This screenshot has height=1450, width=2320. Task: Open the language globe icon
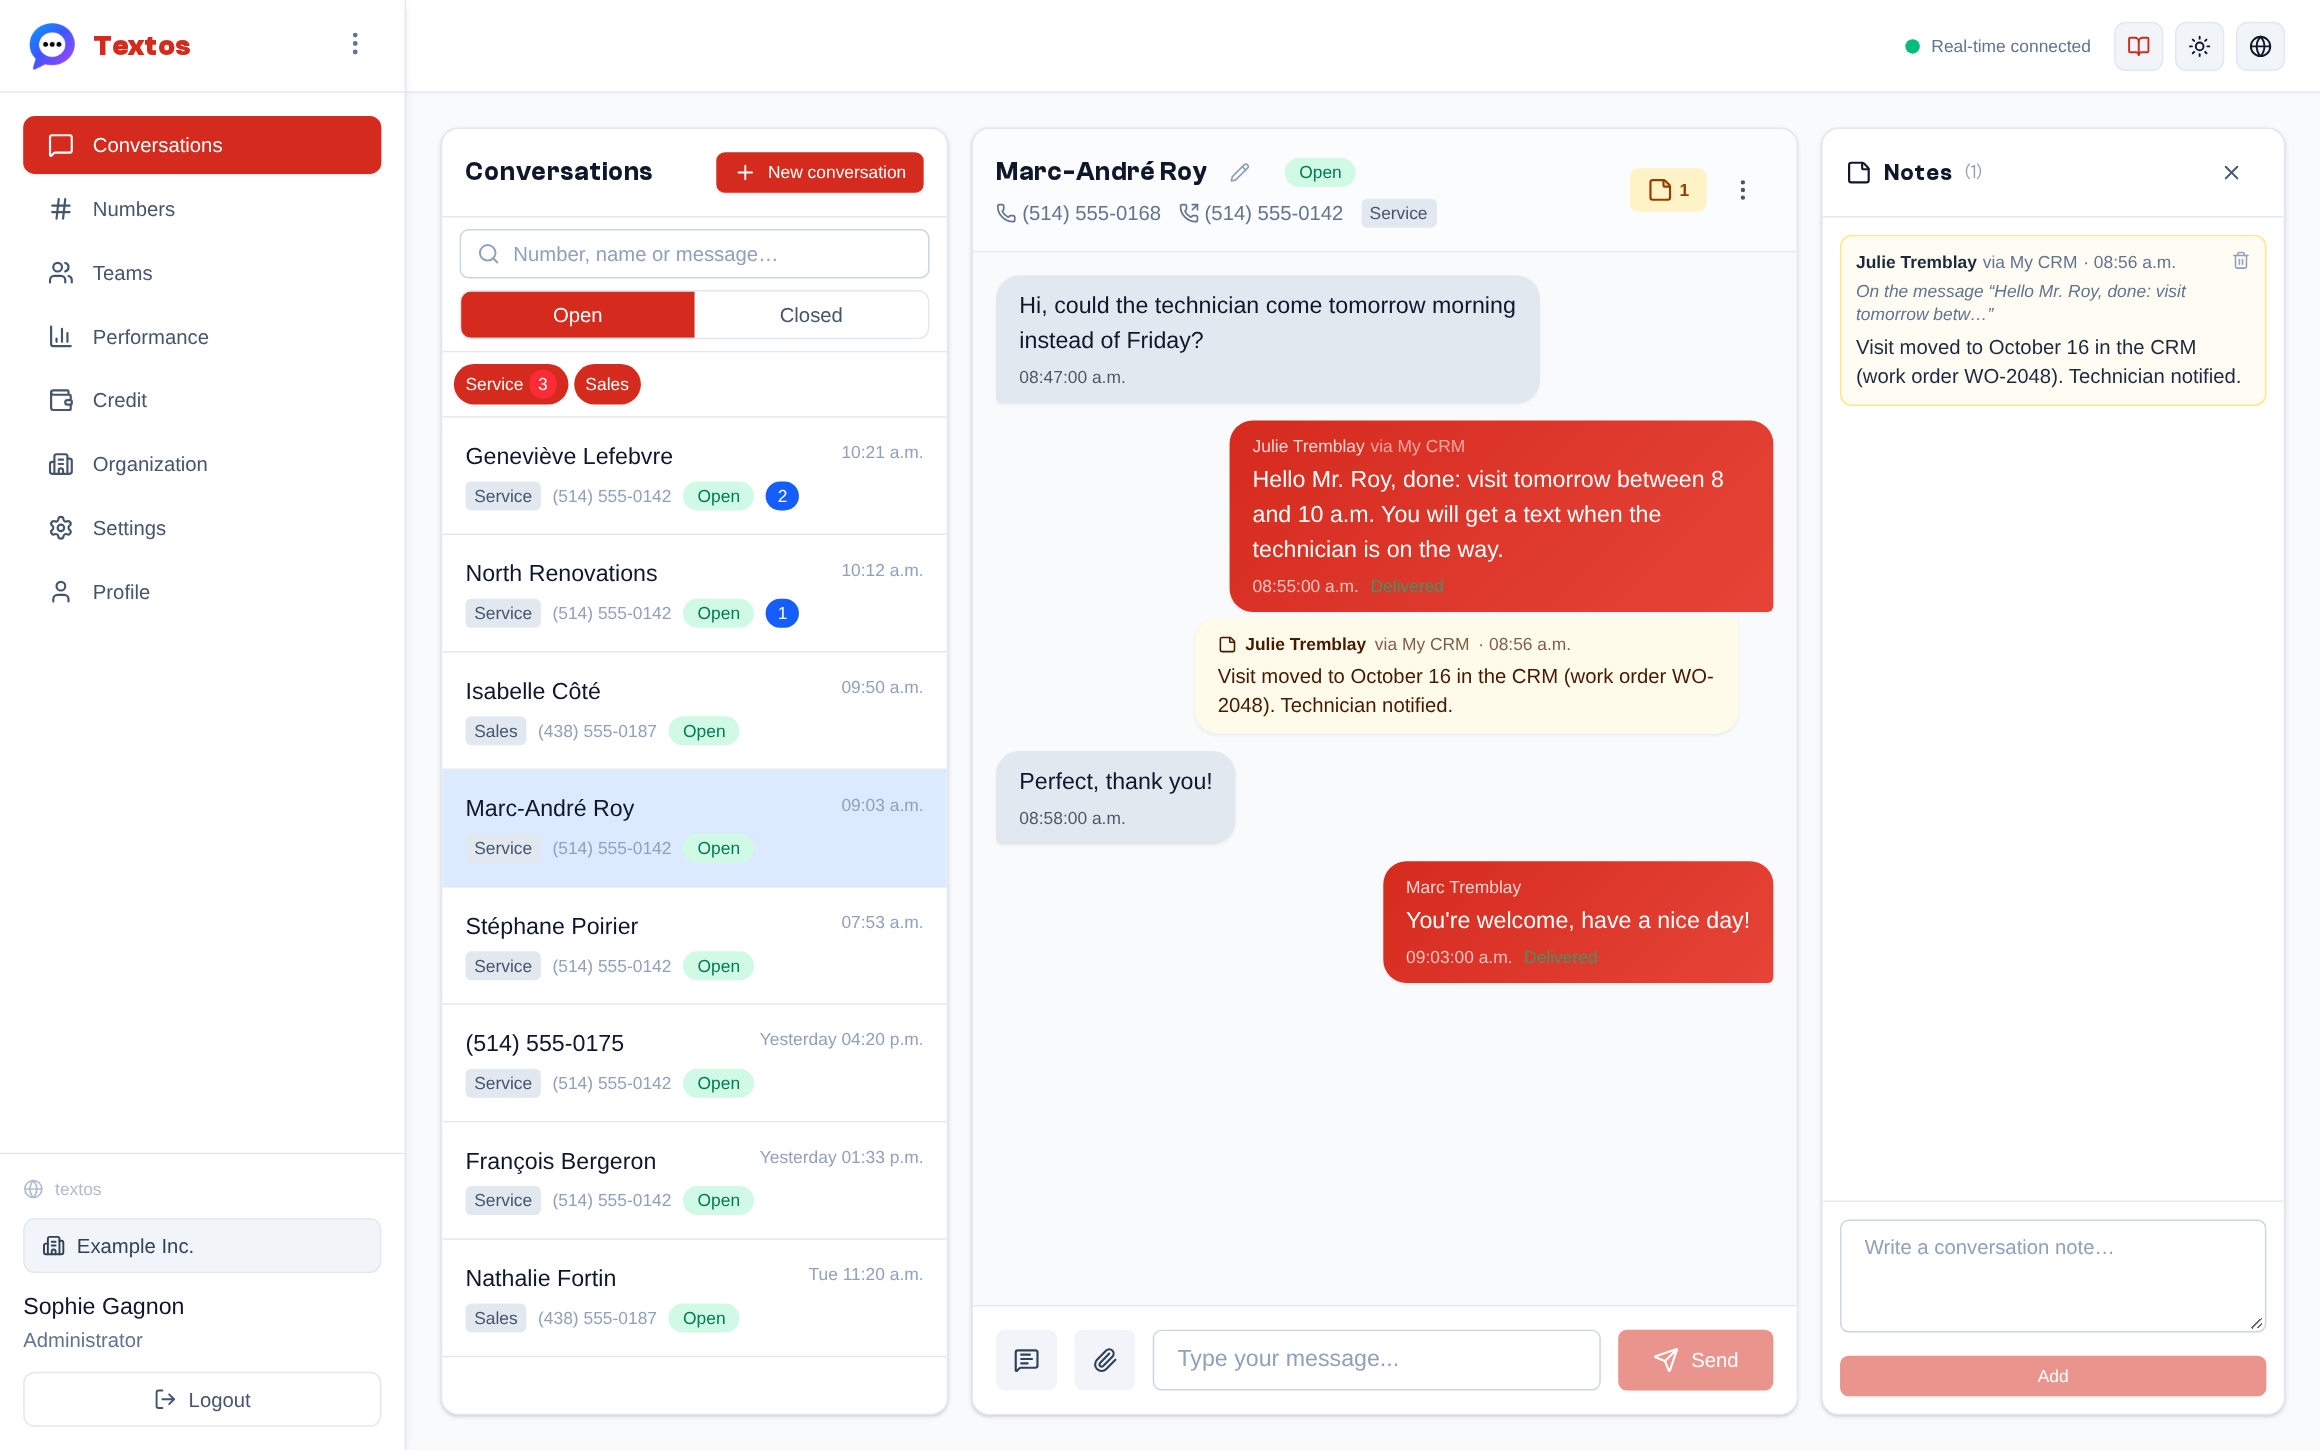2260,46
